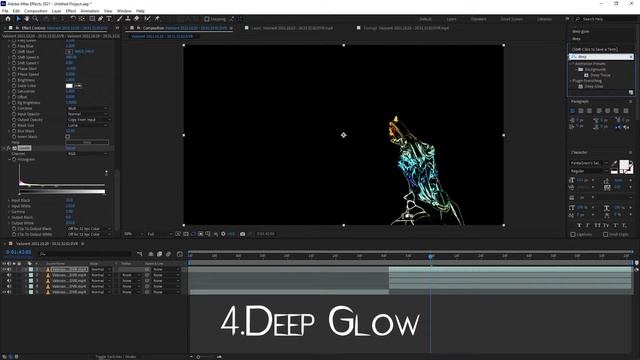Select the Rotation tool in toolbar
640x360 pixels.
(x=73, y=19)
